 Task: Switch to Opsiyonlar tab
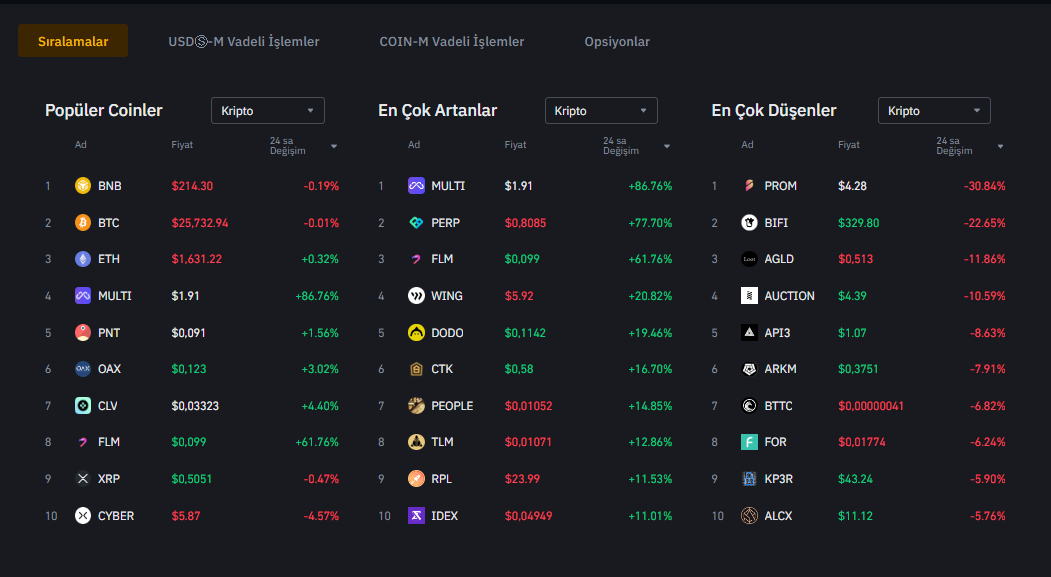[617, 42]
